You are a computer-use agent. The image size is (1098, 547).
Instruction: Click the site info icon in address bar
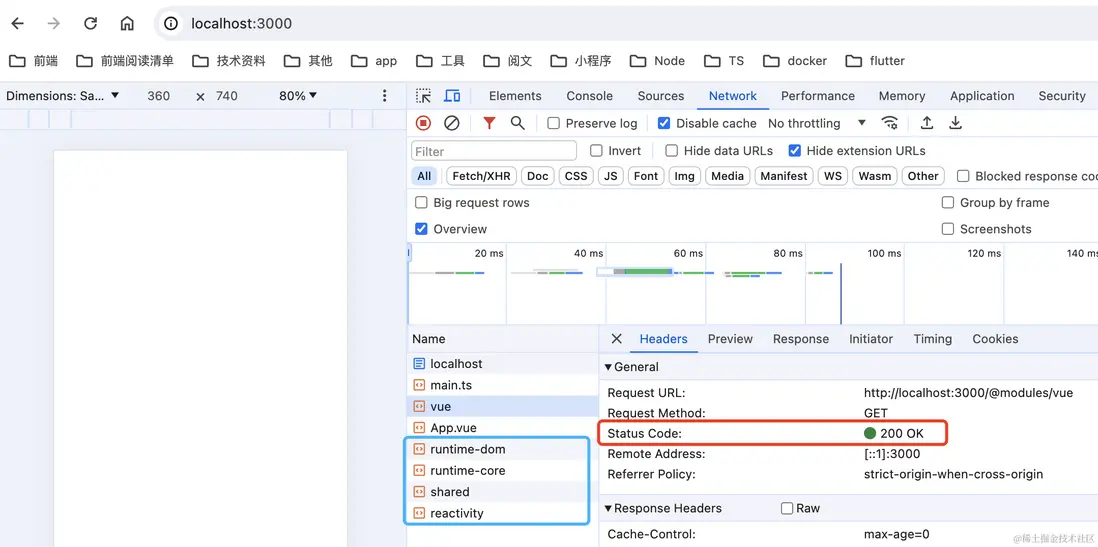coord(171,24)
